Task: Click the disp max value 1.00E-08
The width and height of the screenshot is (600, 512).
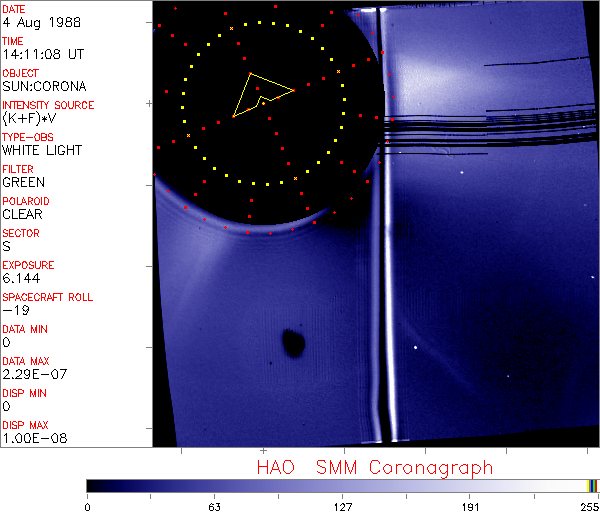Action: point(31,438)
